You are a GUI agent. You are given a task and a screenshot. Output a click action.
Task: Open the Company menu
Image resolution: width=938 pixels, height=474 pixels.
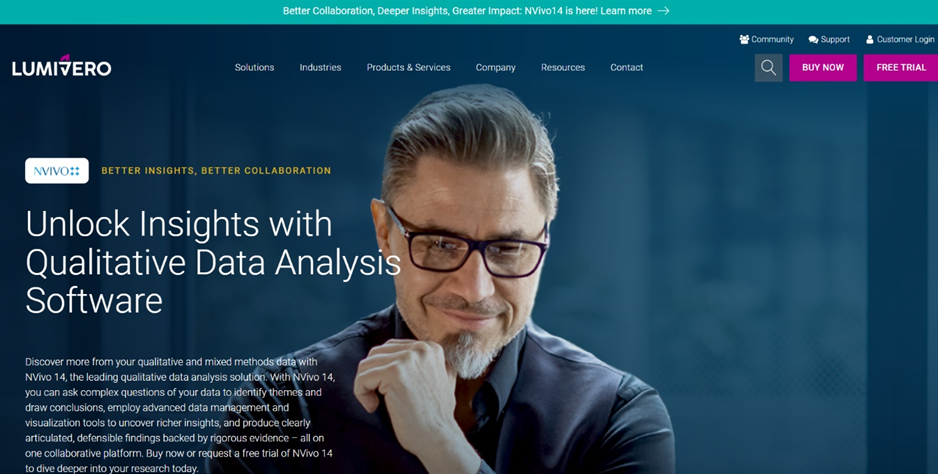click(495, 68)
